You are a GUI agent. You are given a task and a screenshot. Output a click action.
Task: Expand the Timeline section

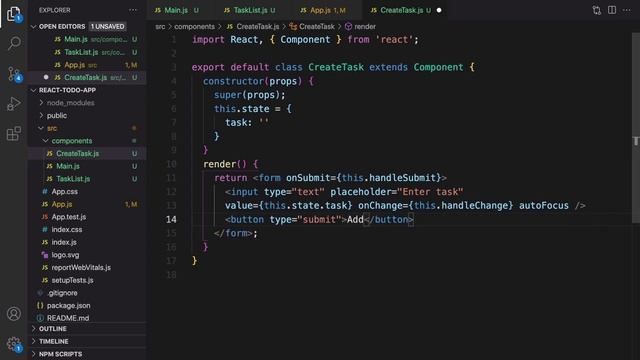click(x=53, y=341)
